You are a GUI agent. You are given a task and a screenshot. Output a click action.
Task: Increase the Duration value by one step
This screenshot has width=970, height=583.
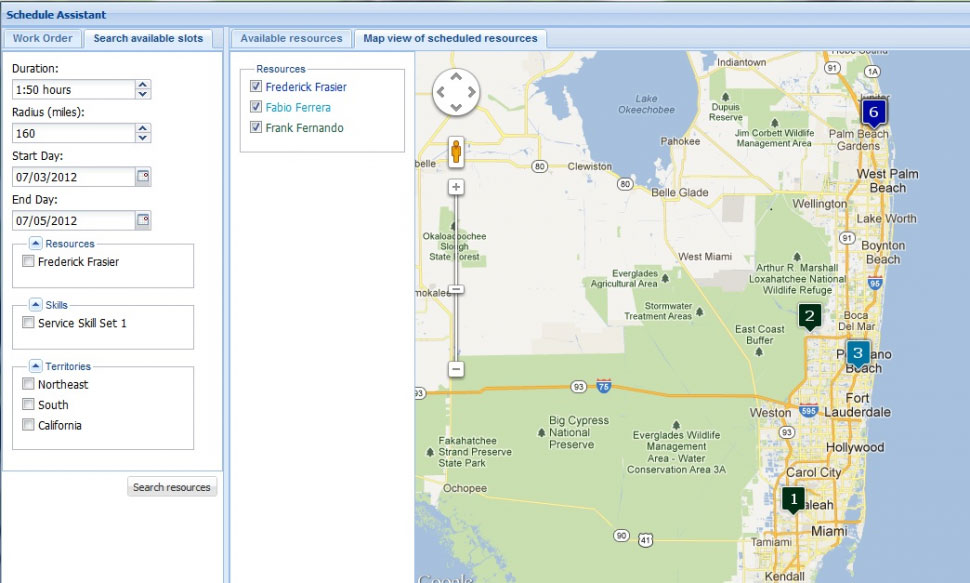[x=143, y=85]
